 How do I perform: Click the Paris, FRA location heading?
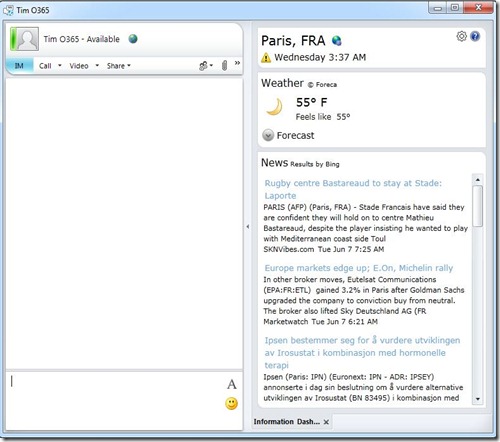coord(293,41)
